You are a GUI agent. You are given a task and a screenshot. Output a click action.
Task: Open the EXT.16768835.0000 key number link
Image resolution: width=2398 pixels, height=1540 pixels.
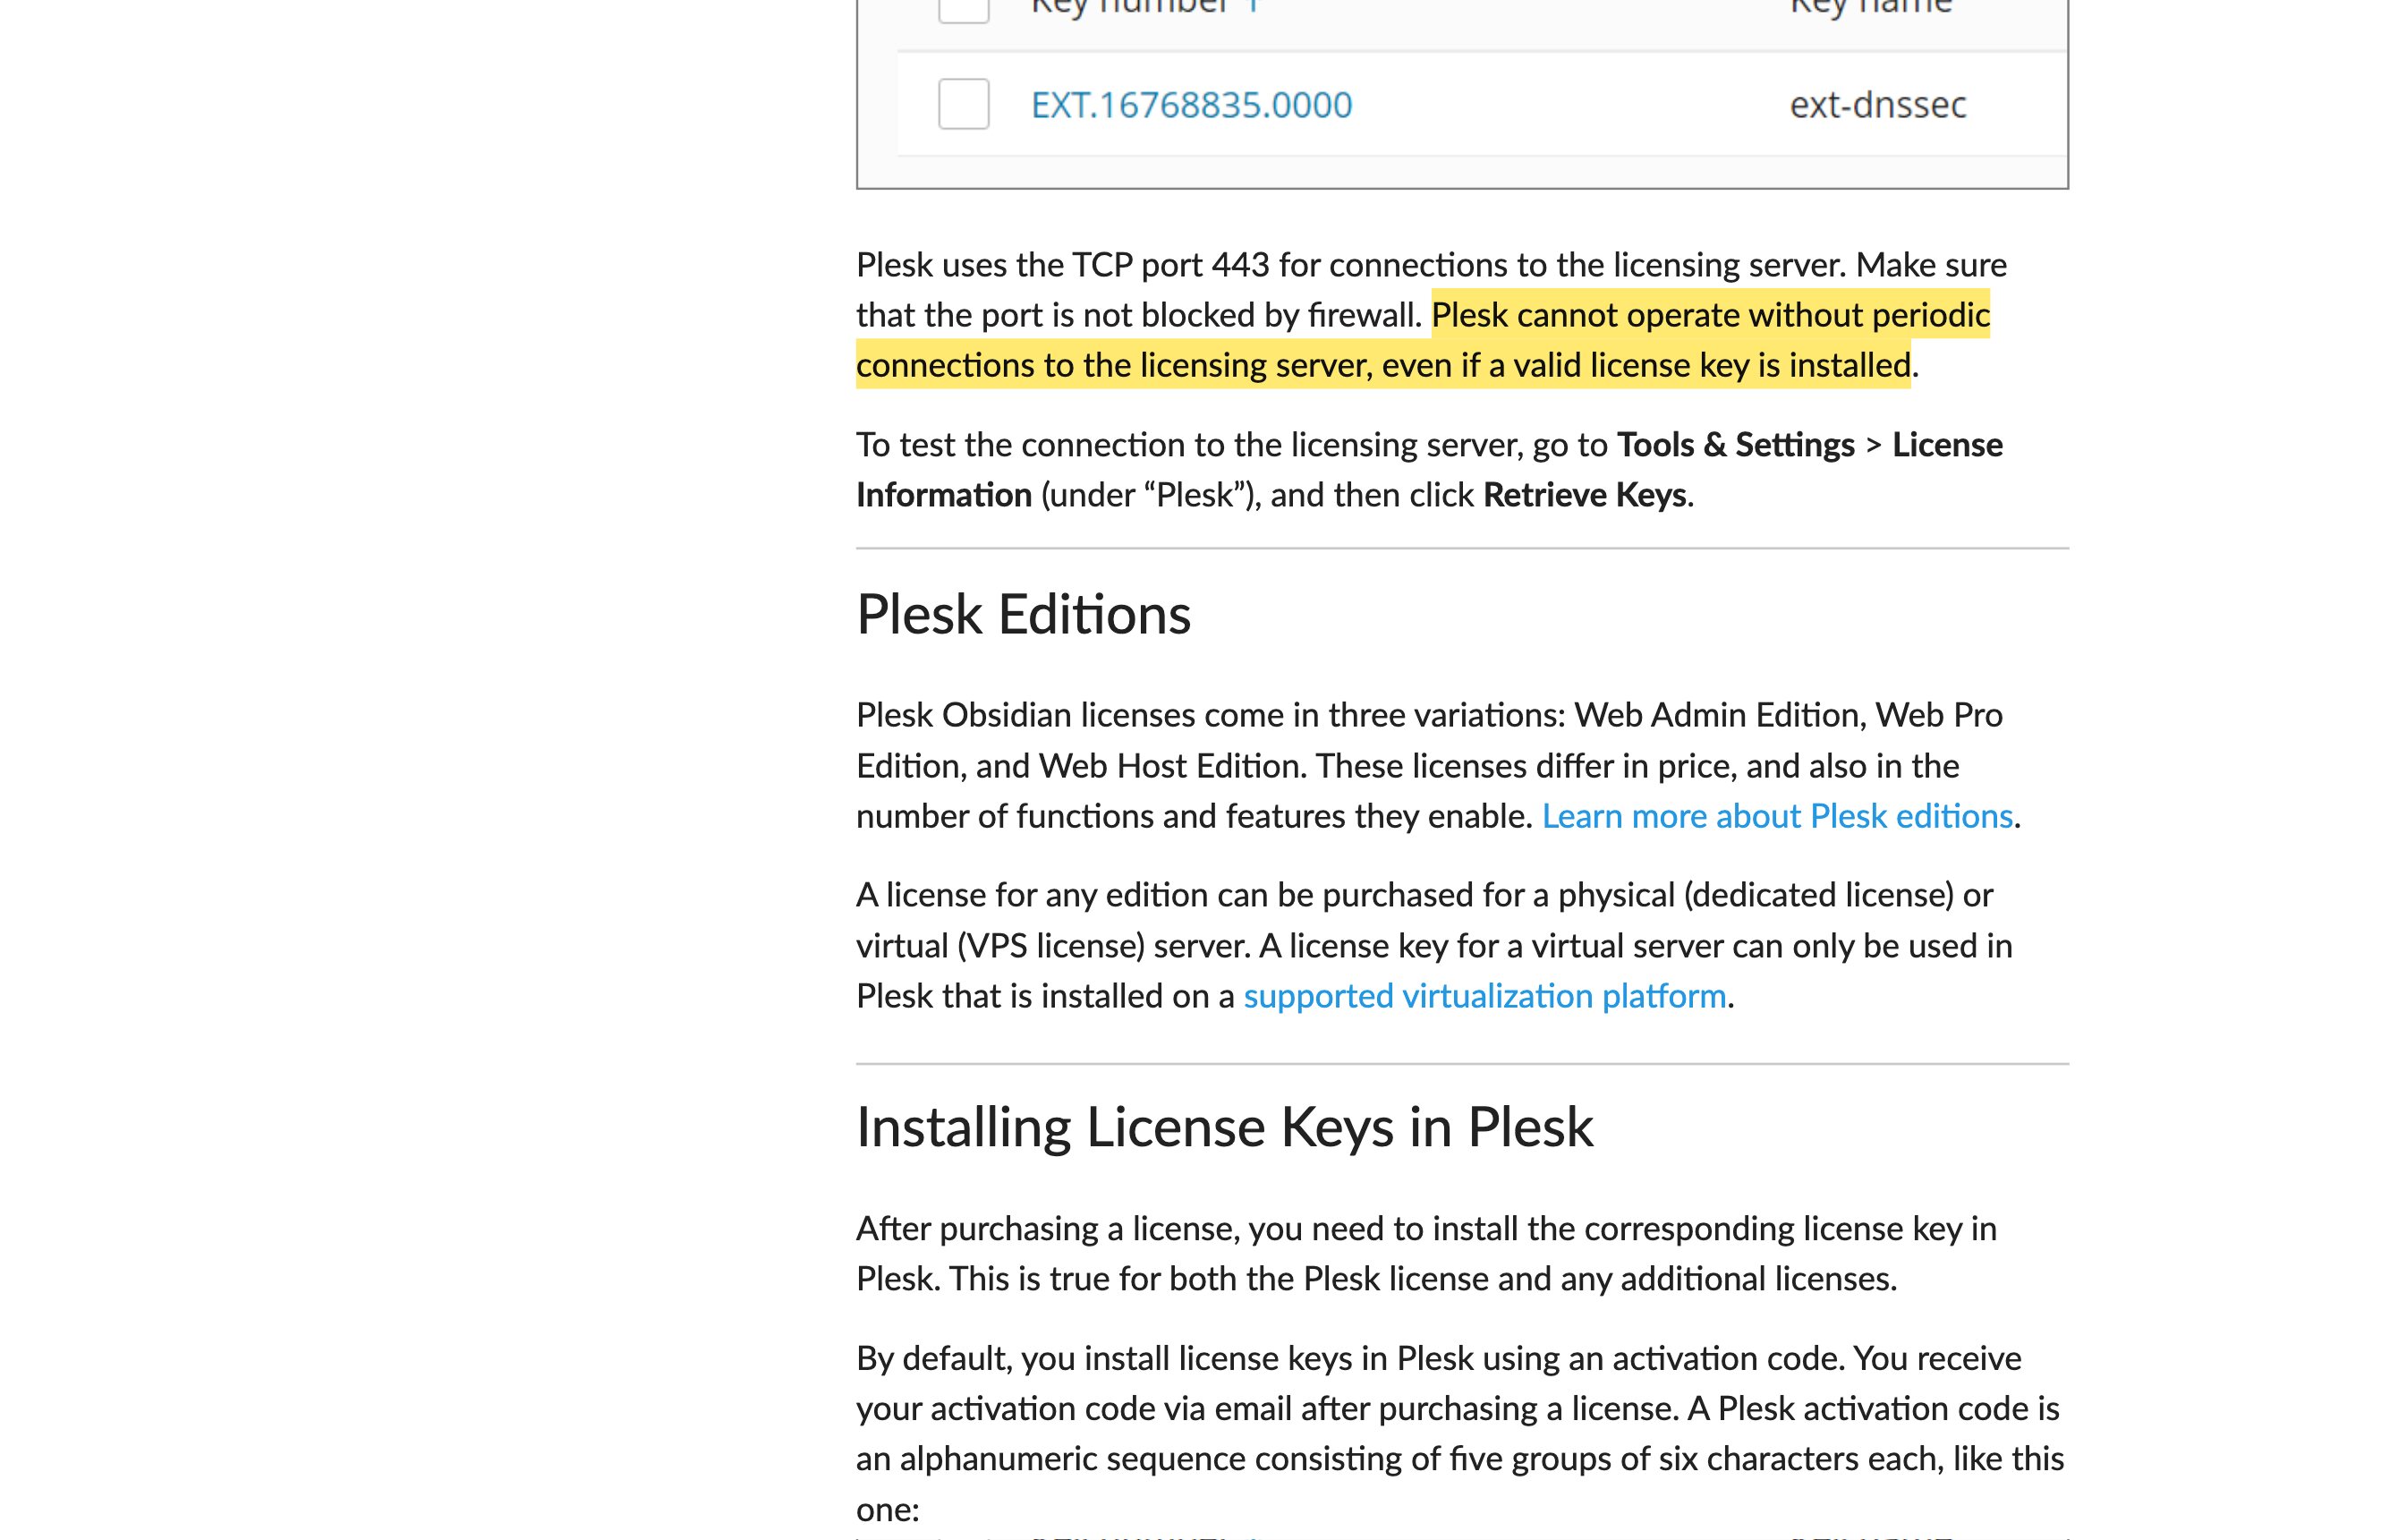click(1191, 105)
